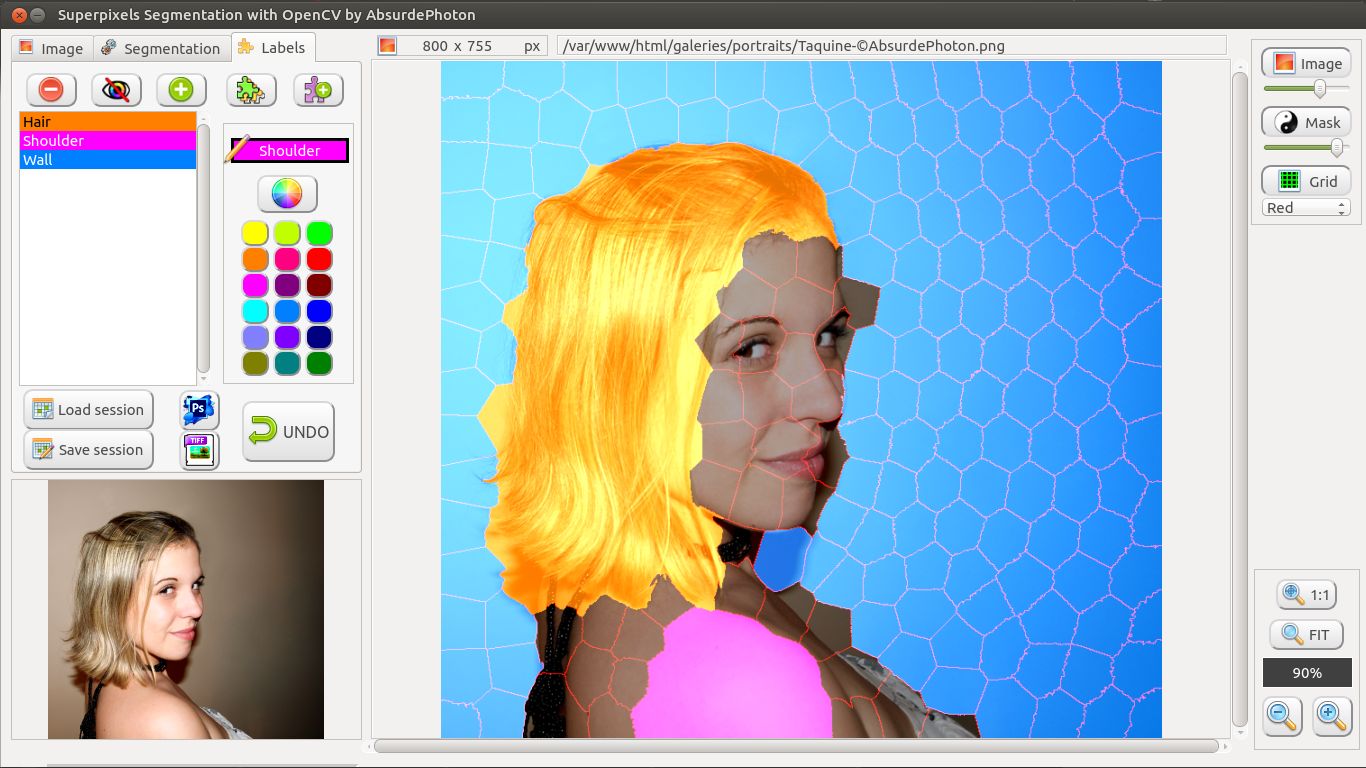Open the color wheel picker
1366x768 pixels.
pos(287,193)
